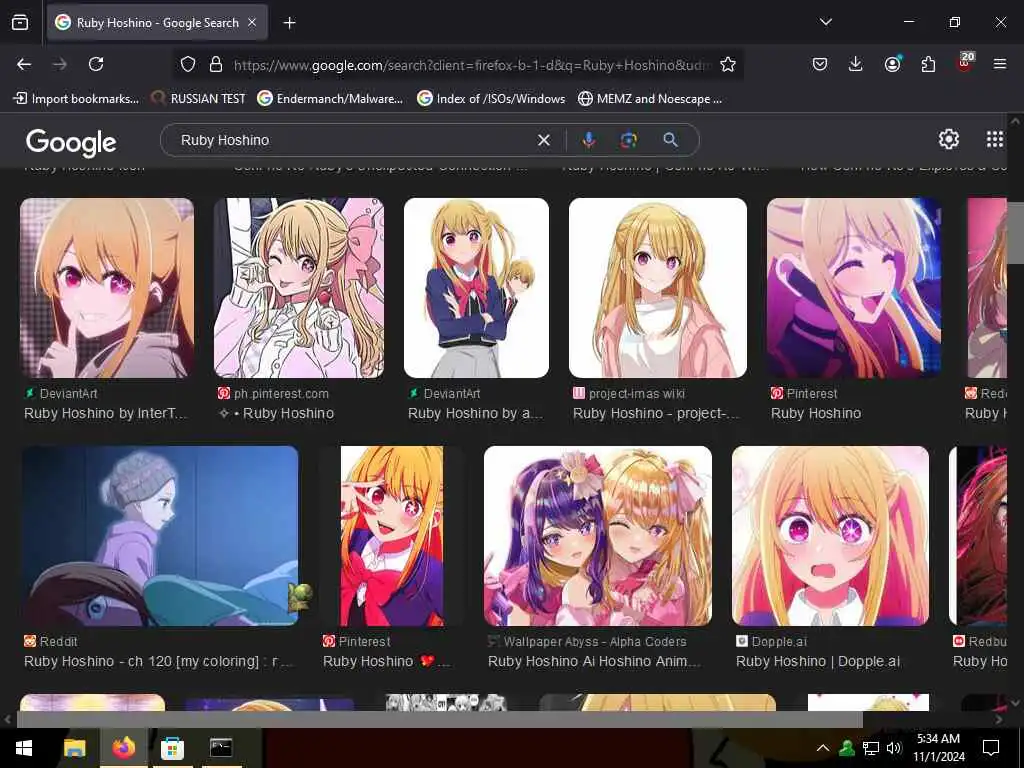List all tabs dropdown arrow

(x=825, y=22)
